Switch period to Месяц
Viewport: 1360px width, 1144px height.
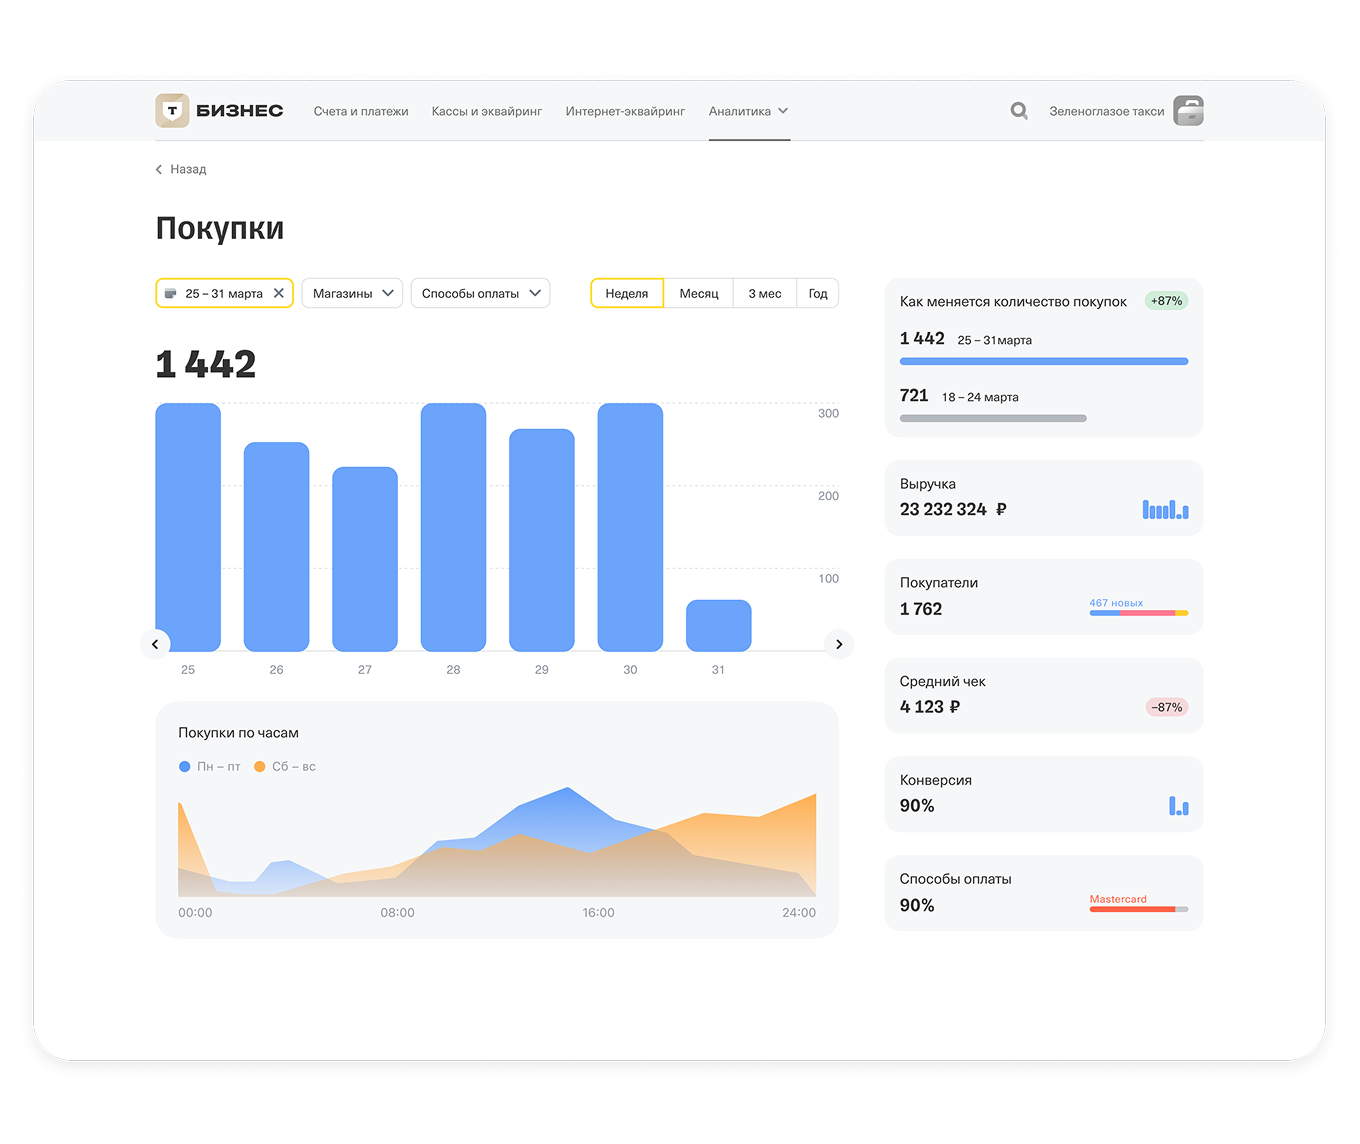699,293
